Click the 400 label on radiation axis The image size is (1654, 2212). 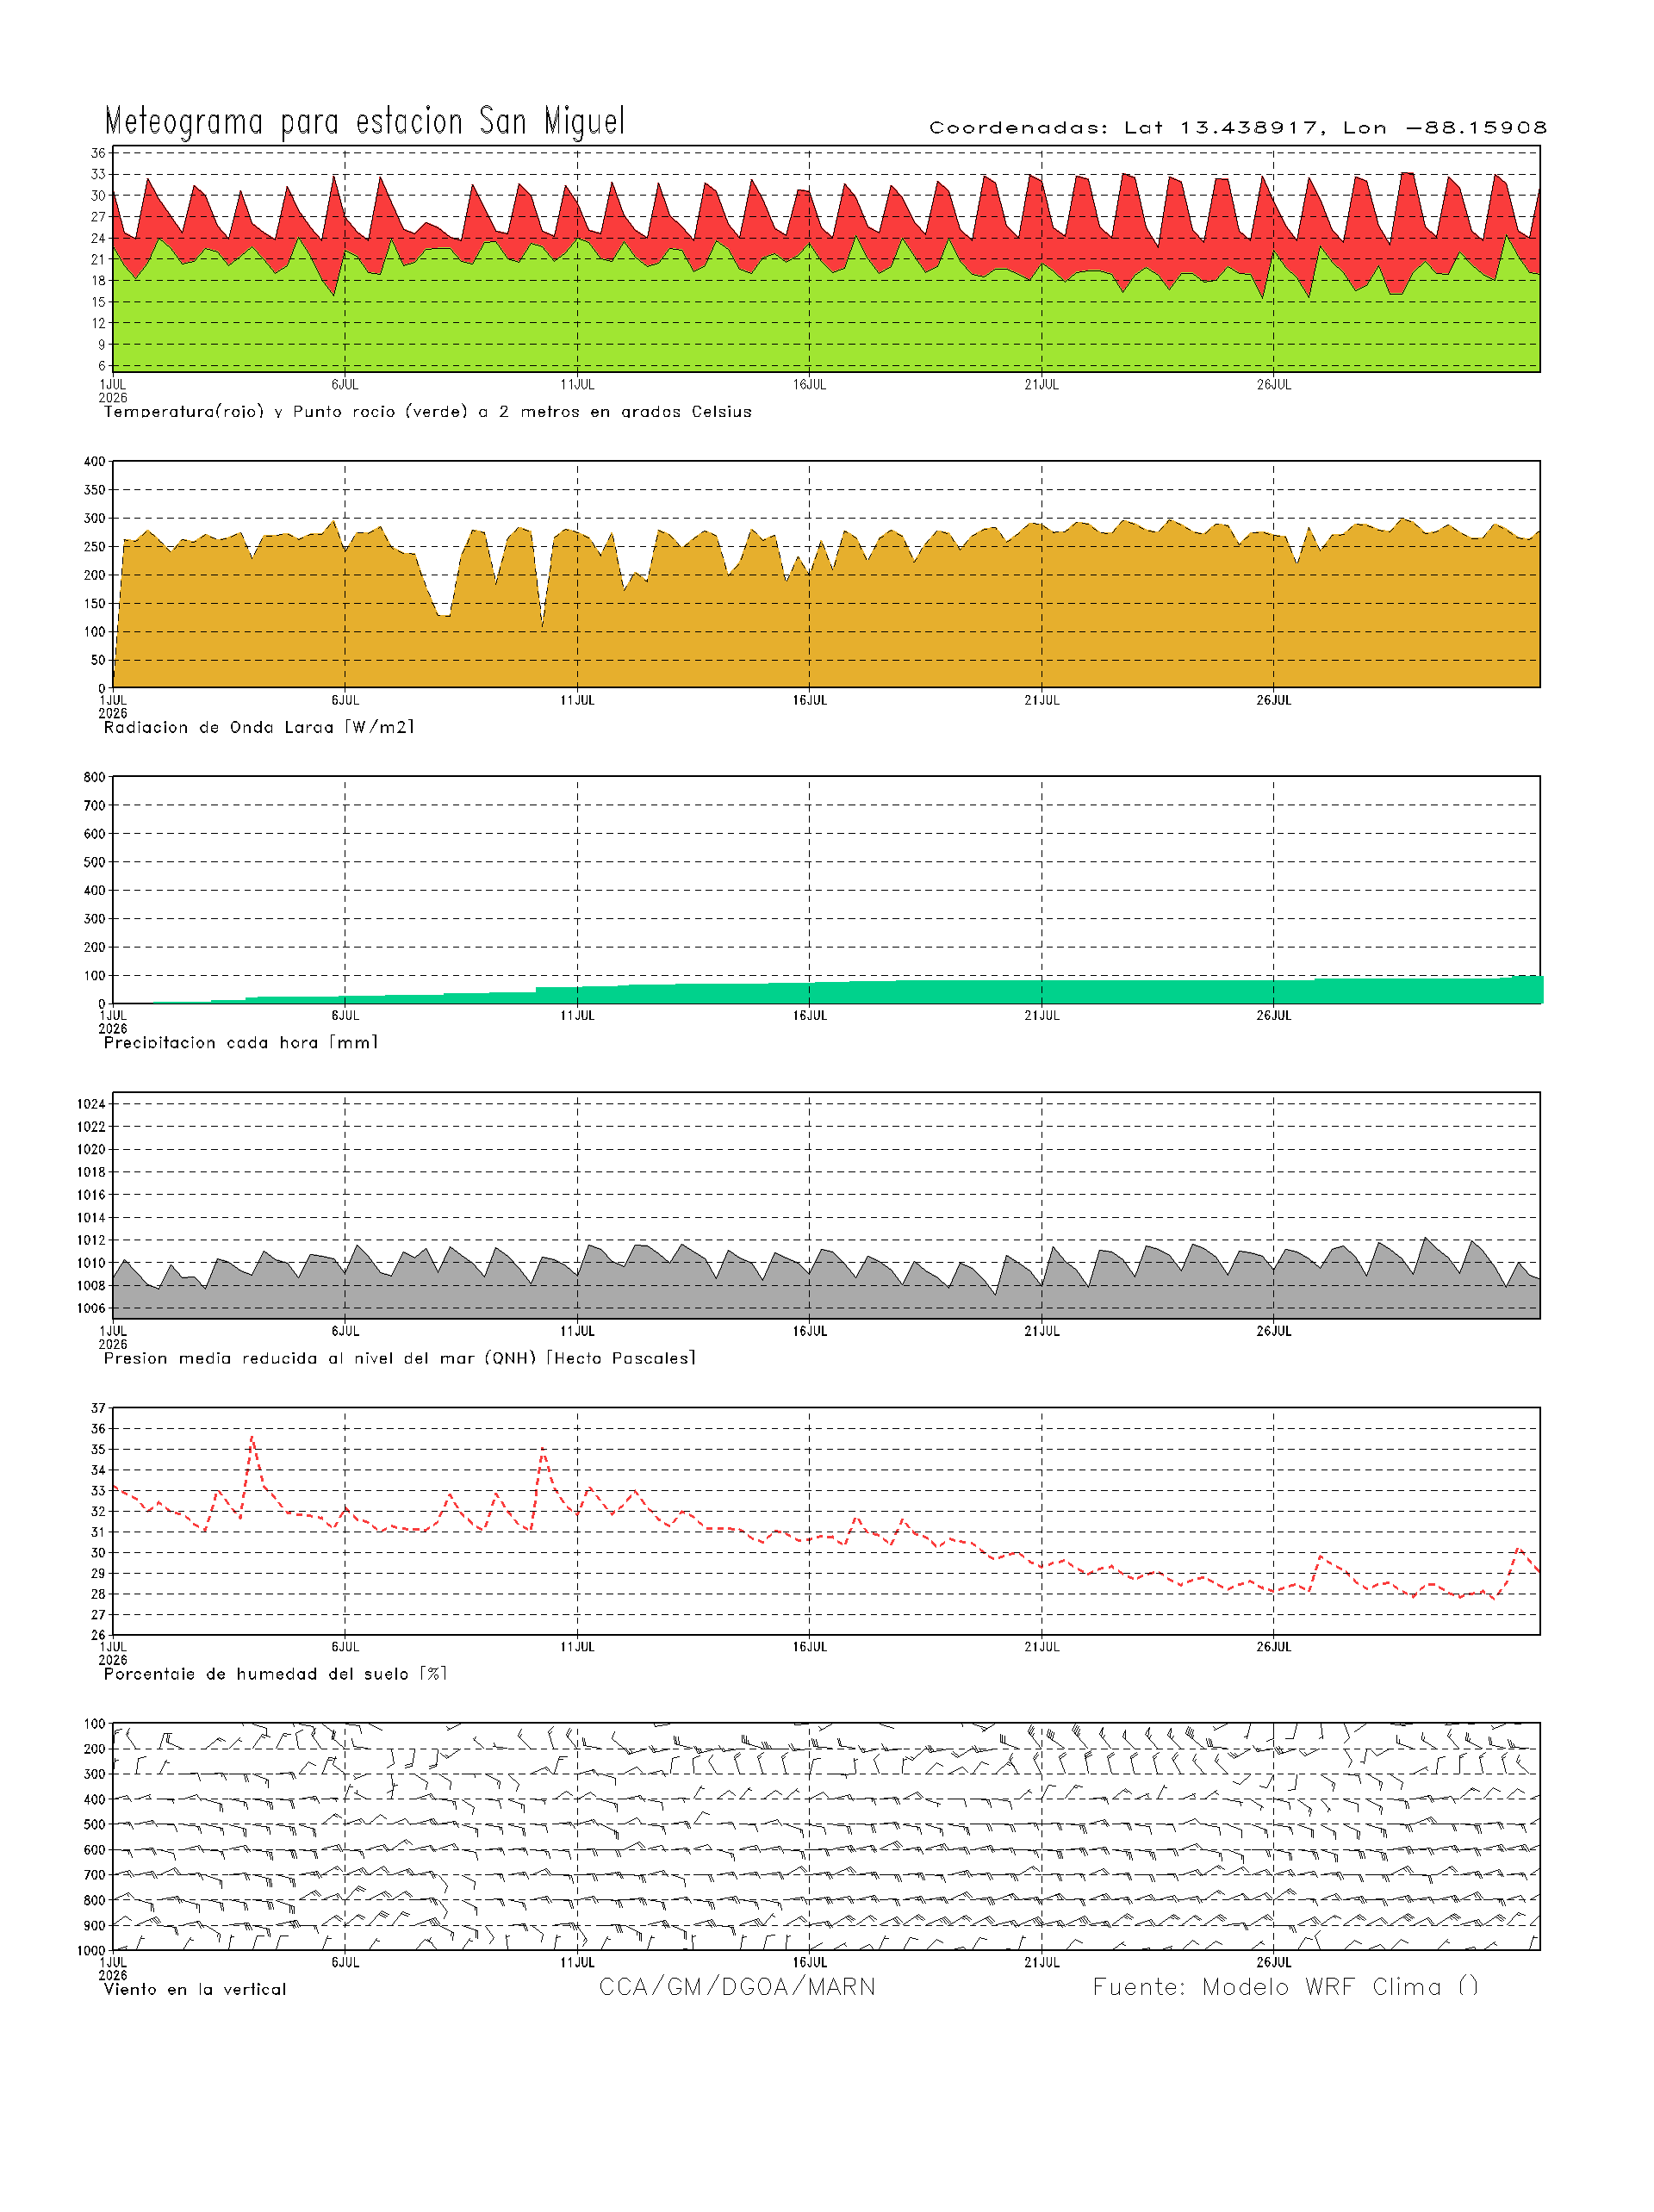pyautogui.click(x=95, y=461)
